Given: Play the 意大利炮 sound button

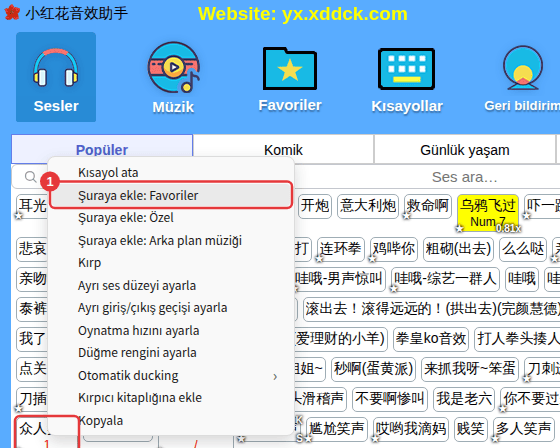Looking at the screenshot, I should tap(368, 206).
